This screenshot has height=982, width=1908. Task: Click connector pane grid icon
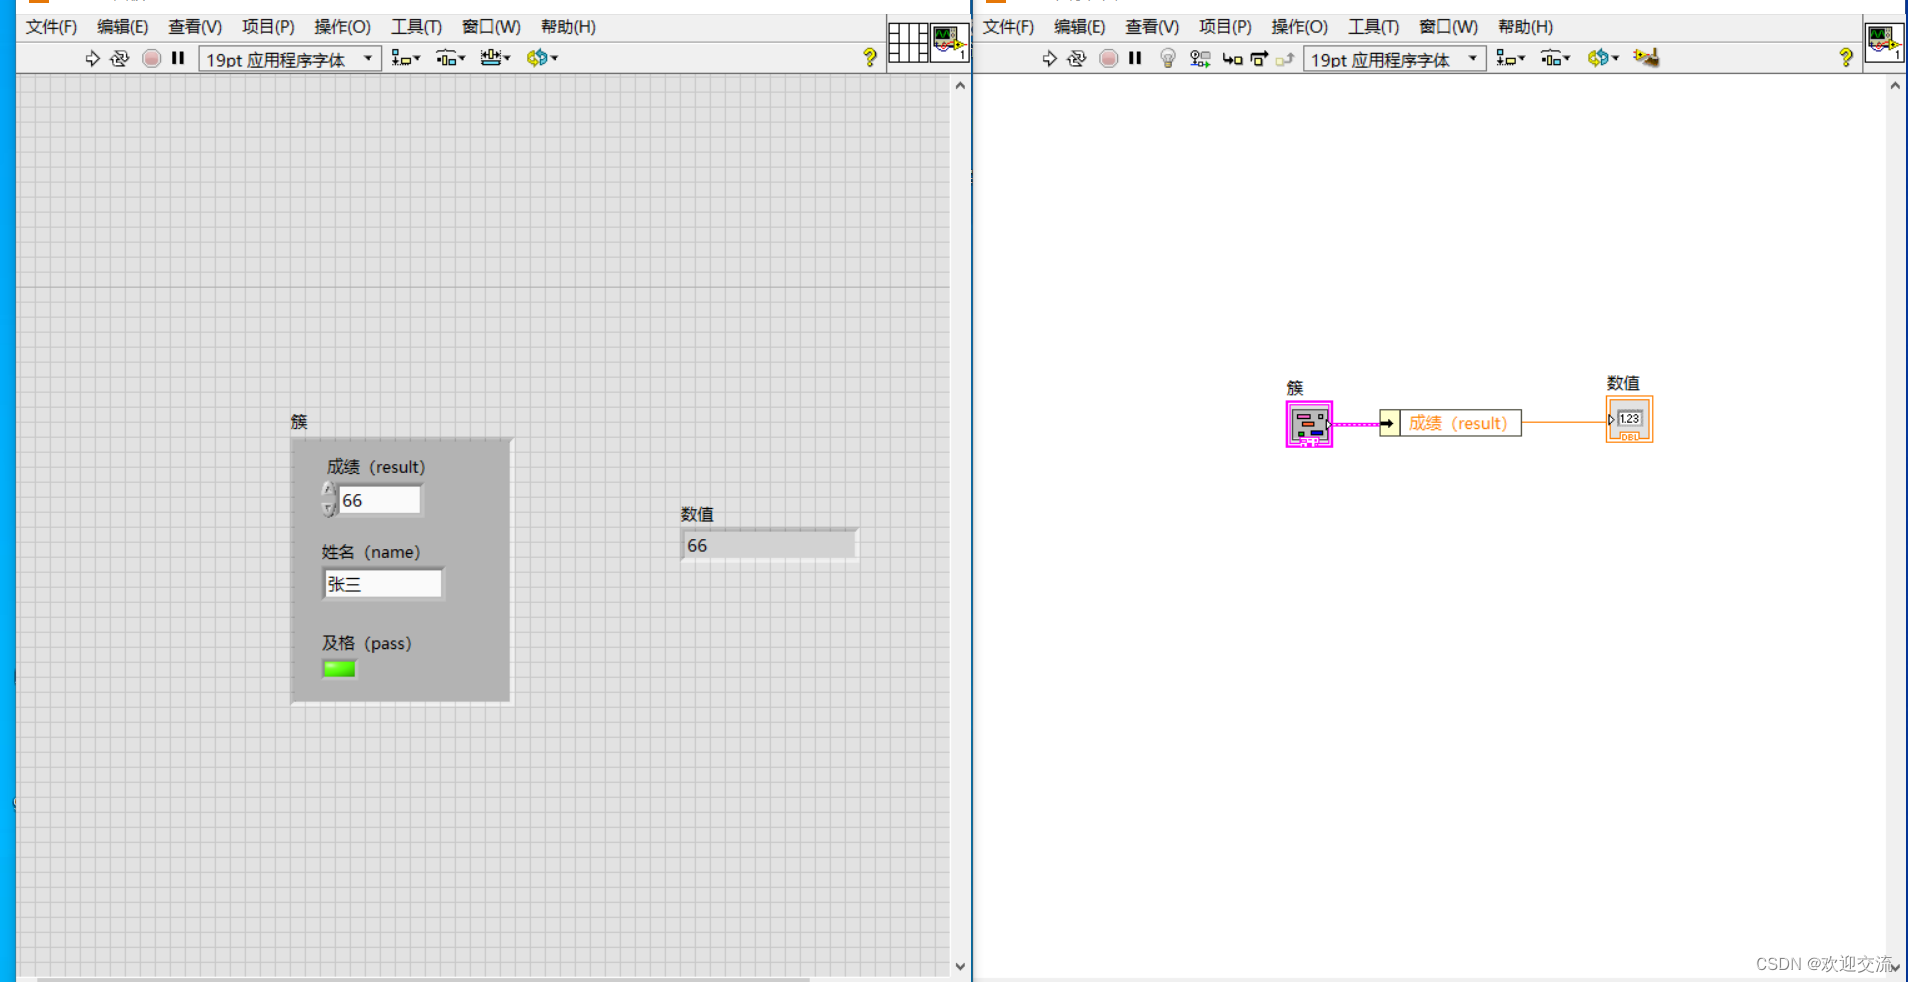908,42
